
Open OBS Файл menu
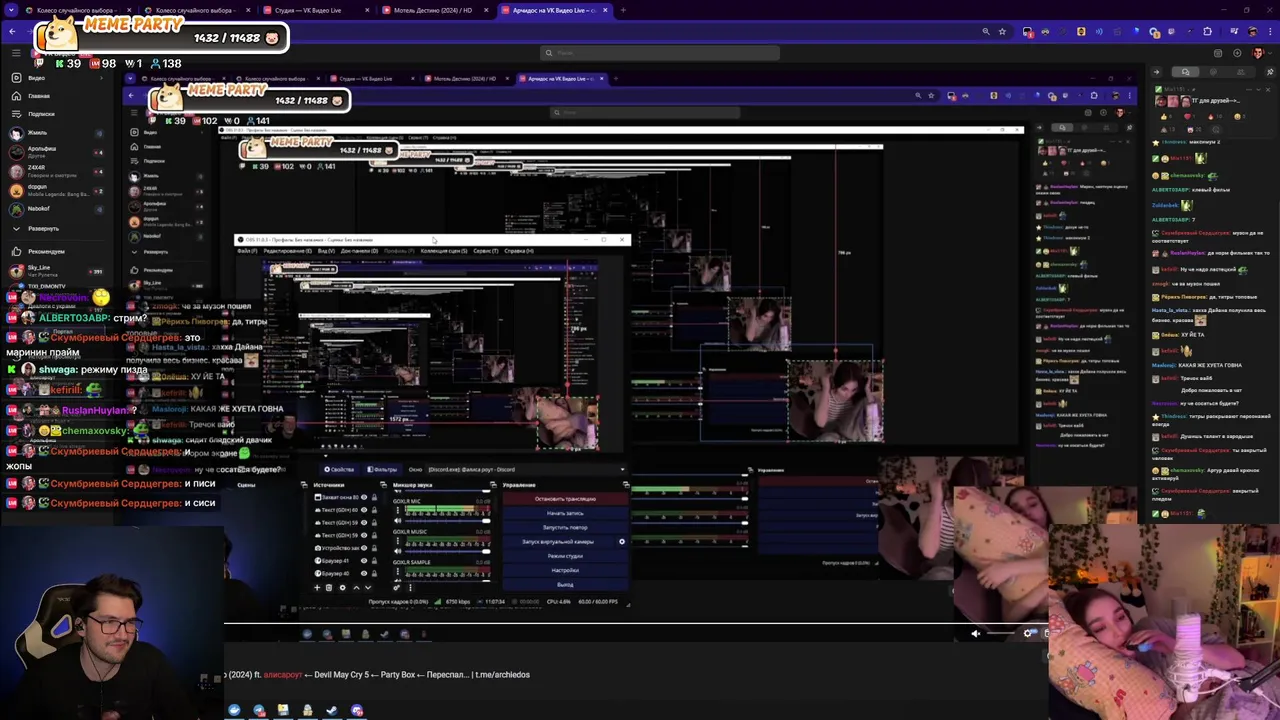coord(247,251)
